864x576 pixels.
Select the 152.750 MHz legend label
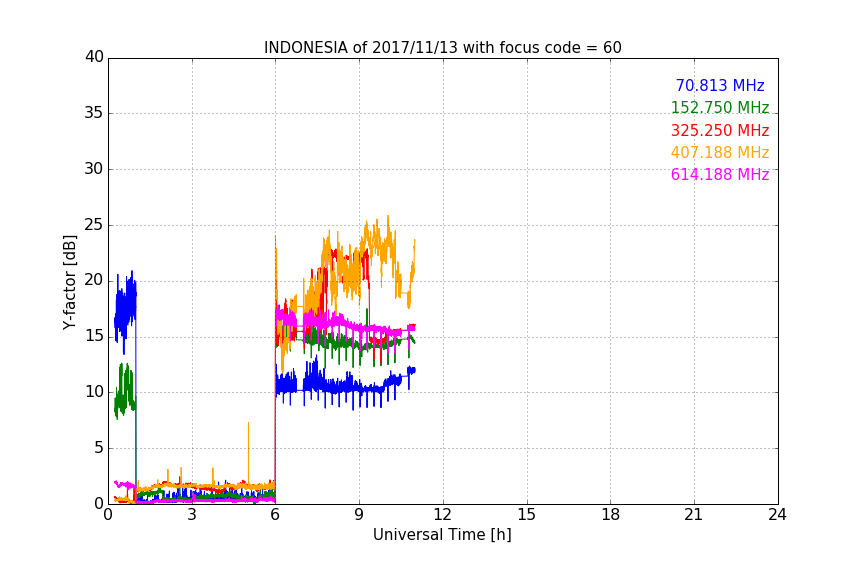(x=720, y=107)
